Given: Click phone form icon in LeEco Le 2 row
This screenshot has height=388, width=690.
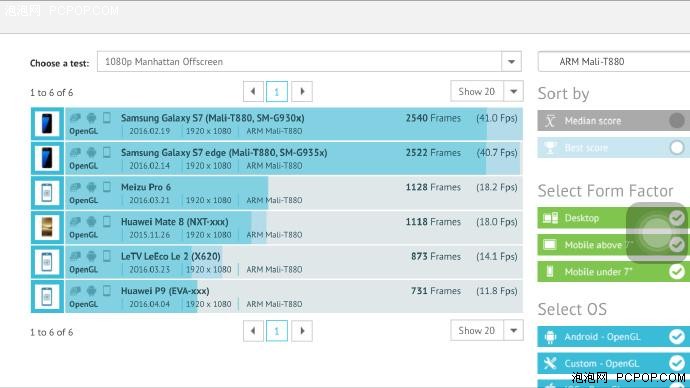Looking at the screenshot, I should coord(106,256).
